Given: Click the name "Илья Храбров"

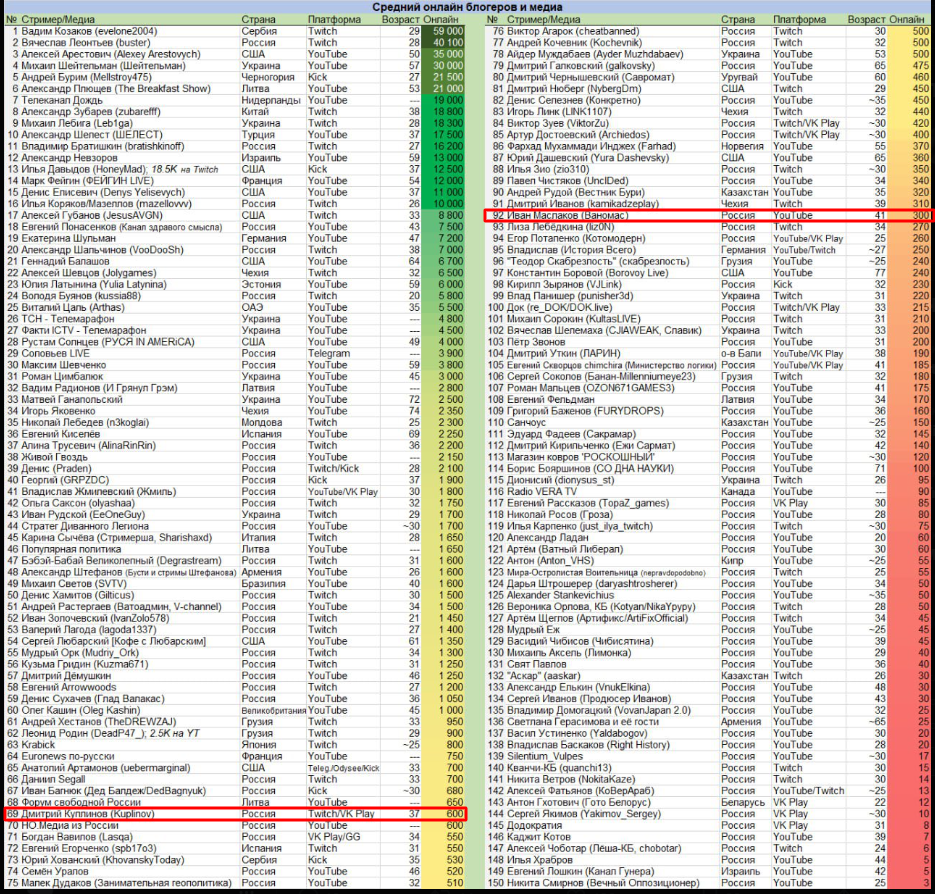Looking at the screenshot, I should (540, 859).
